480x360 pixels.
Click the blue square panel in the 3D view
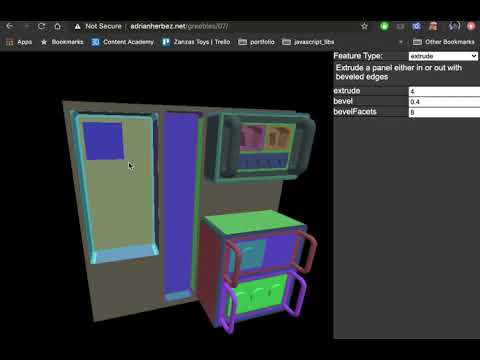pyautogui.click(x=103, y=141)
